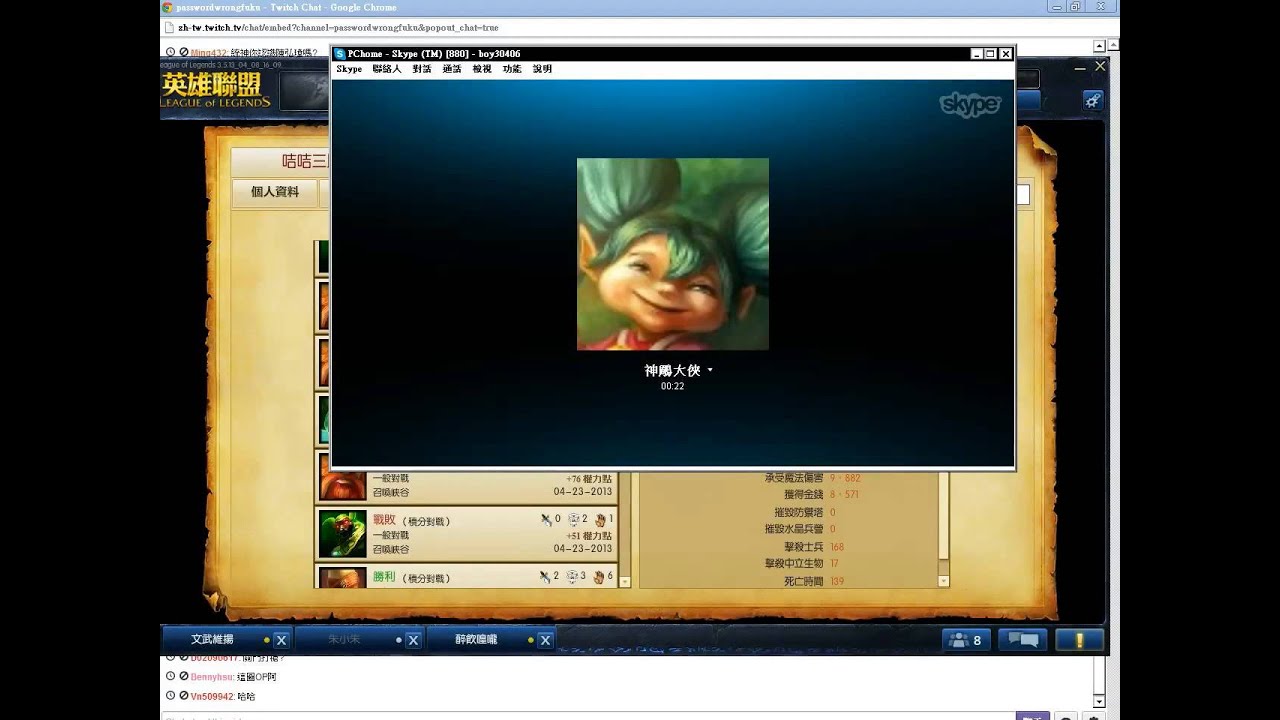Viewport: 1280px width, 720px height.
Task: Open the 個人資料 tab in League client
Action: pos(275,192)
